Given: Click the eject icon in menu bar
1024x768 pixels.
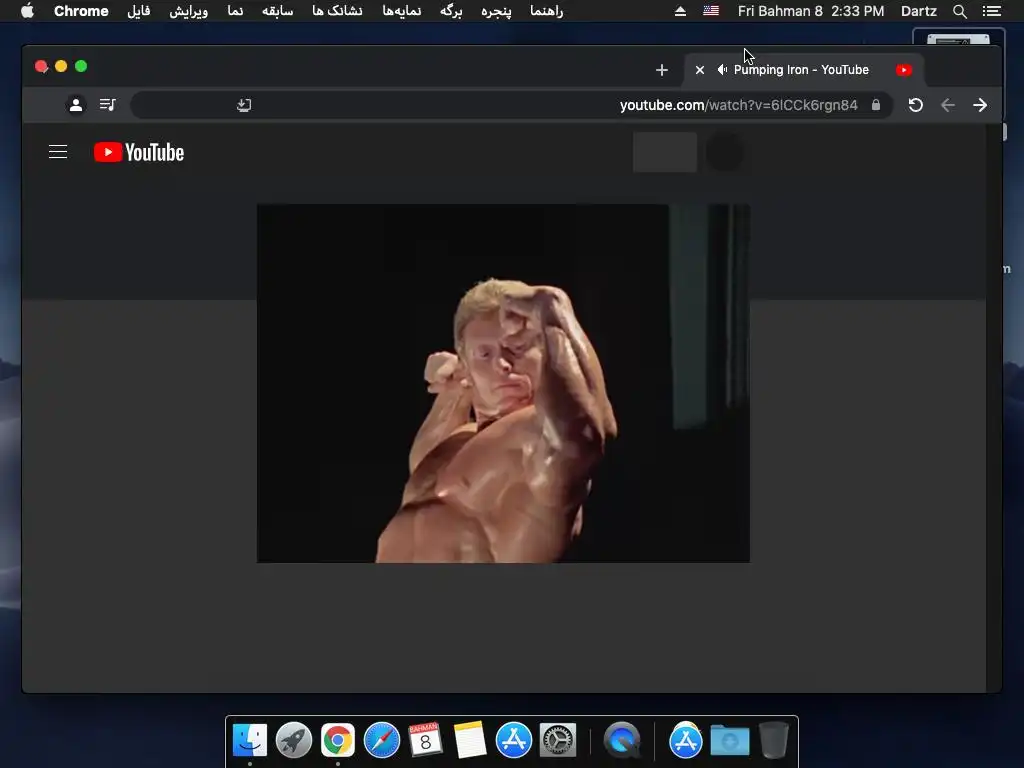Looking at the screenshot, I should coord(680,11).
